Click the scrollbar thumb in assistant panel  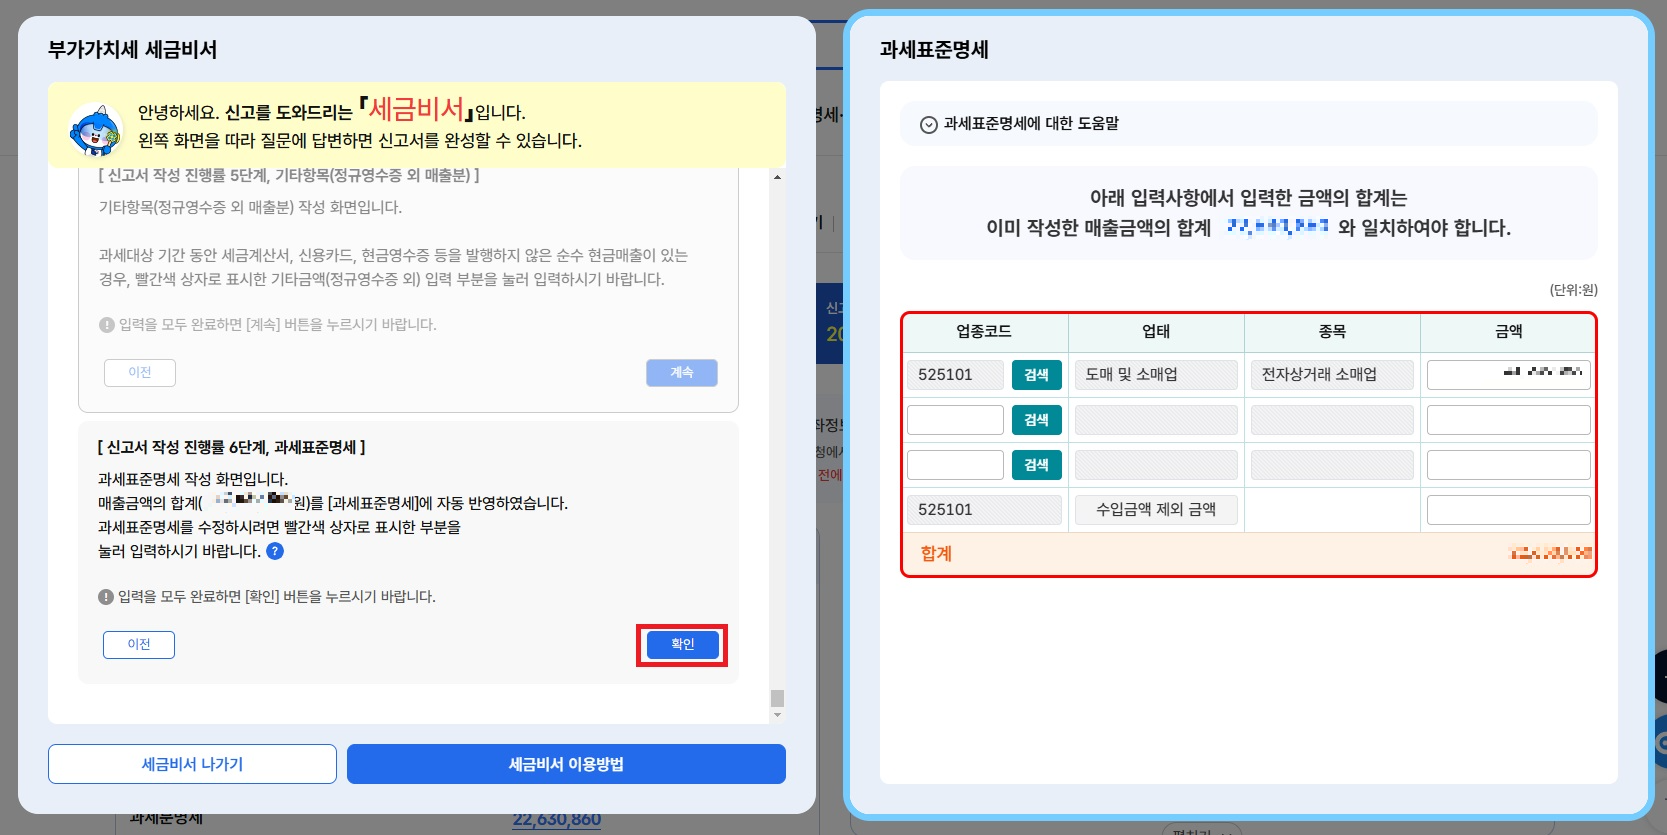tap(777, 698)
